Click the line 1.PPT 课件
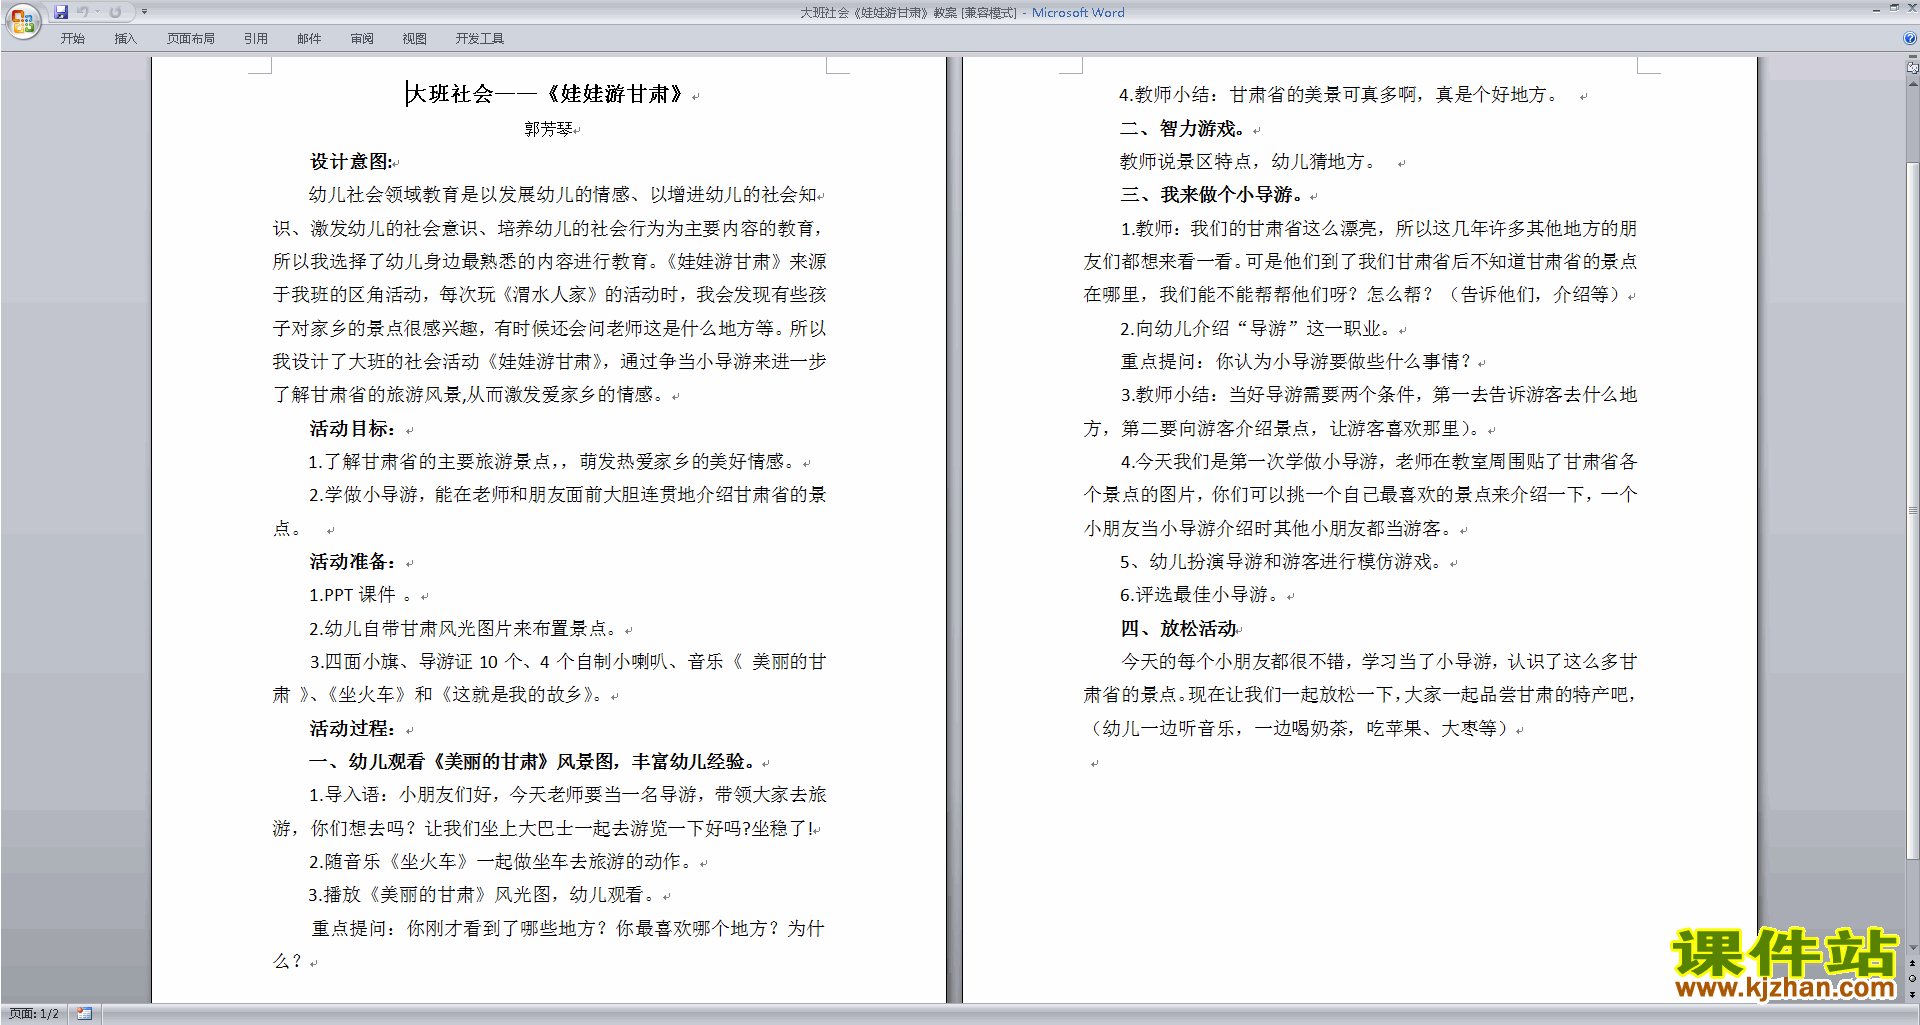 coord(360,595)
